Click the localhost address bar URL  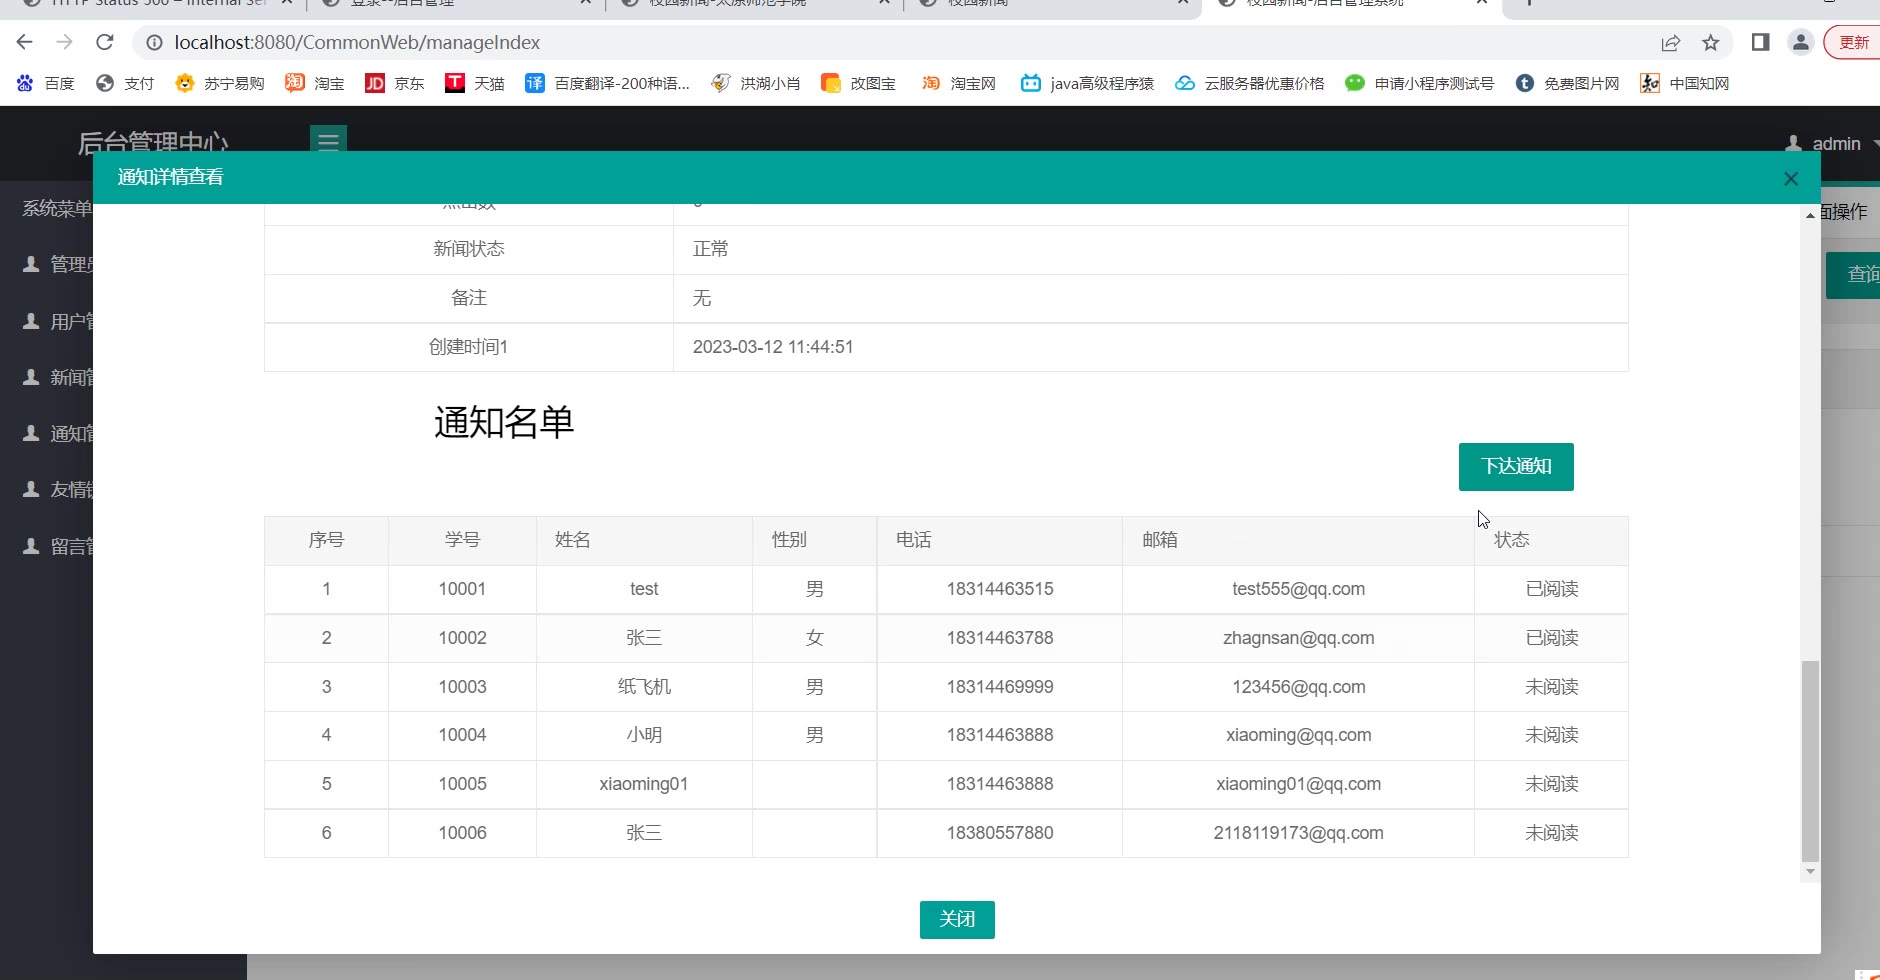(357, 42)
